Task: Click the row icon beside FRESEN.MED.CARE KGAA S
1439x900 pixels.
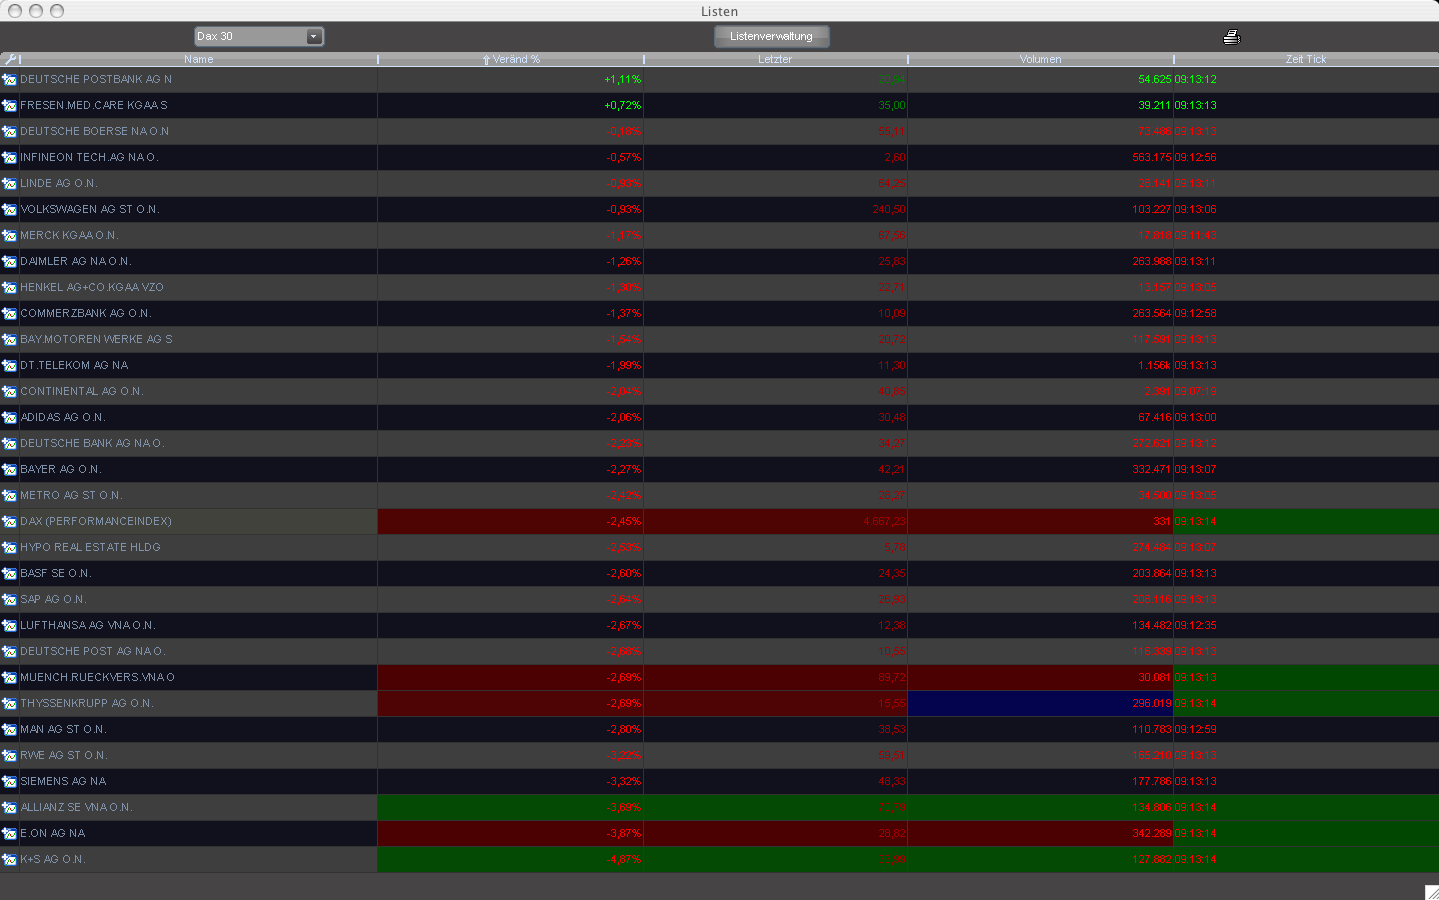Action: (x=9, y=105)
